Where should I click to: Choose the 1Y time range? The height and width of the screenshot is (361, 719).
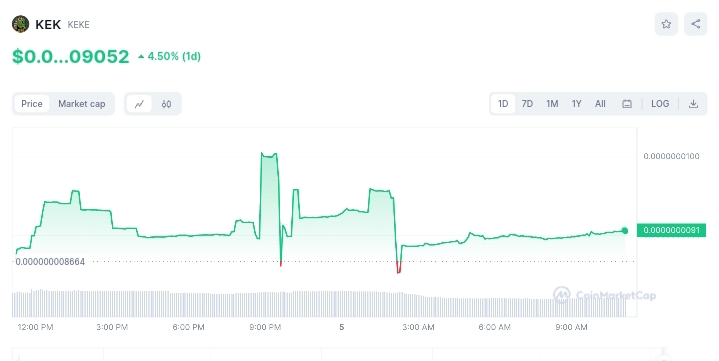(x=576, y=104)
